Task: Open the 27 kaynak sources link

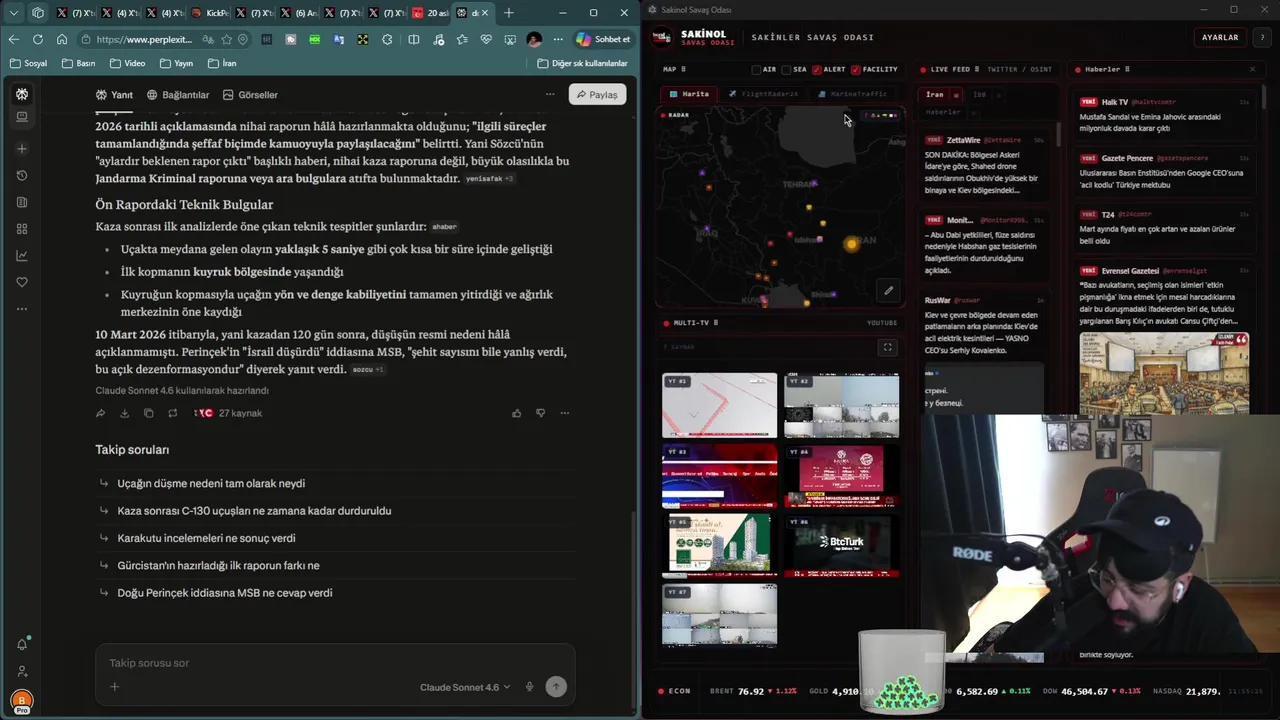Action: coord(229,413)
